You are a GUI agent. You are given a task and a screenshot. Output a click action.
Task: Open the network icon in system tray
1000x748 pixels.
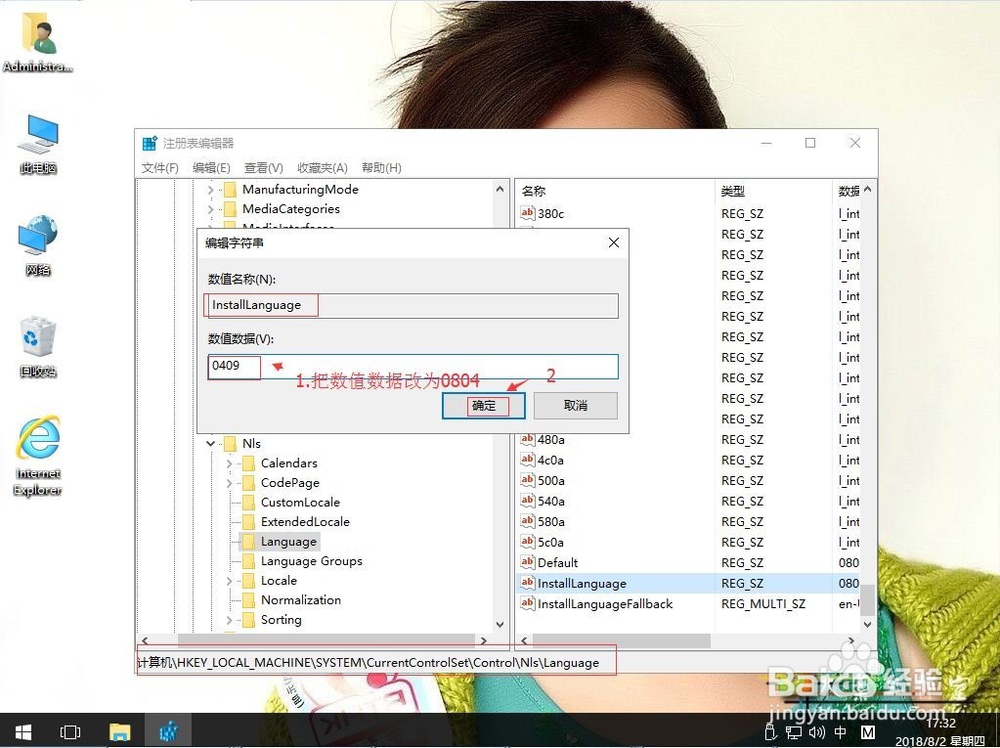coord(793,732)
